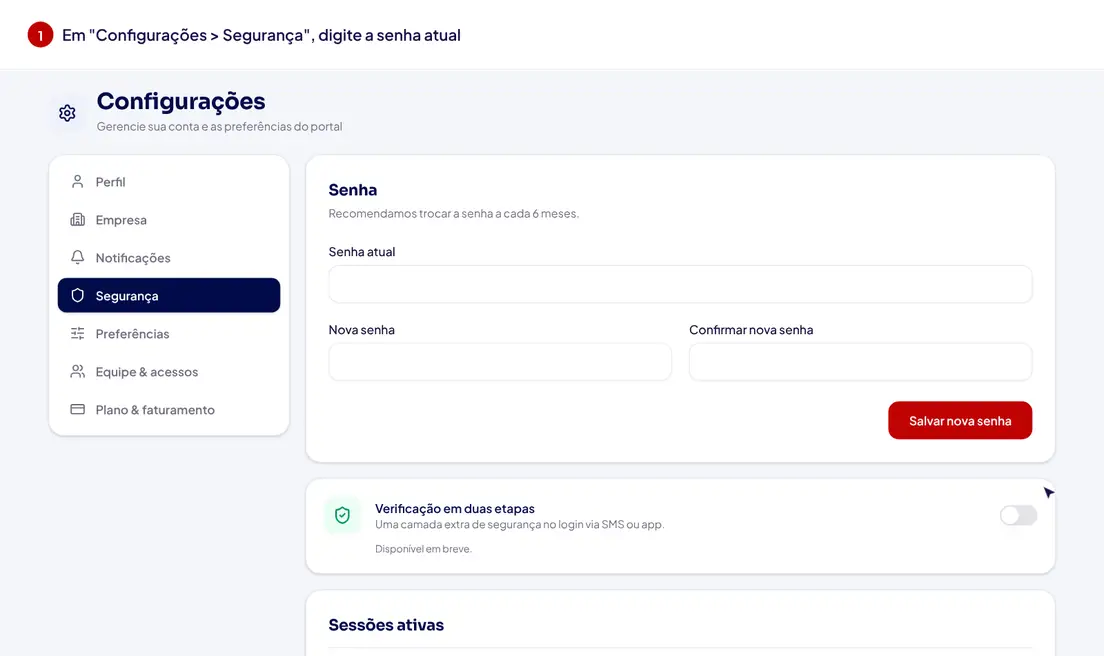Open Equipe & acessos section
The height and width of the screenshot is (656, 1104).
(x=169, y=372)
